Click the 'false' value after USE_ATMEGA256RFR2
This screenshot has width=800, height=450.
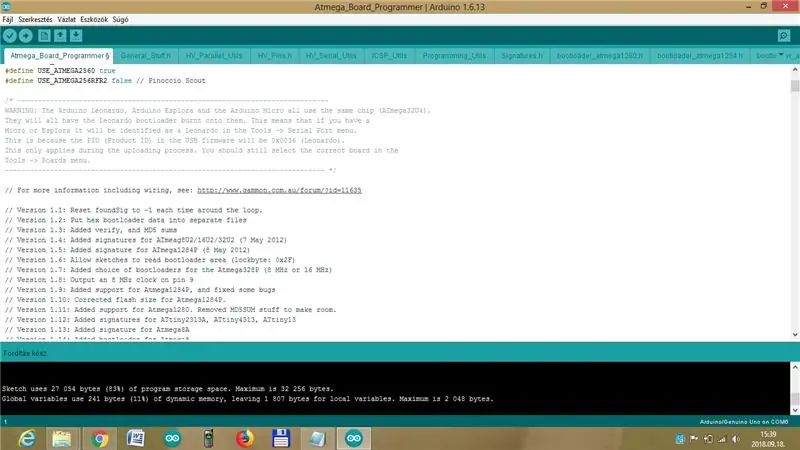[121, 81]
